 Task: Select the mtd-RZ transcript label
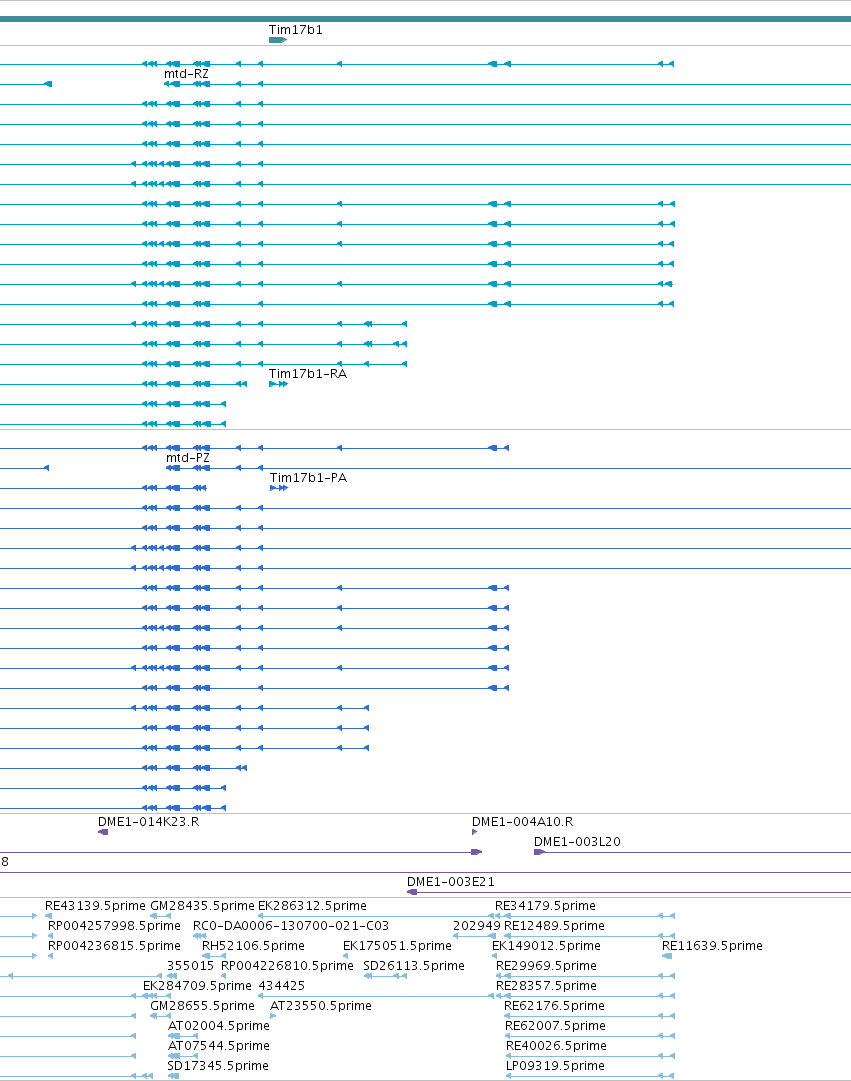186,74
